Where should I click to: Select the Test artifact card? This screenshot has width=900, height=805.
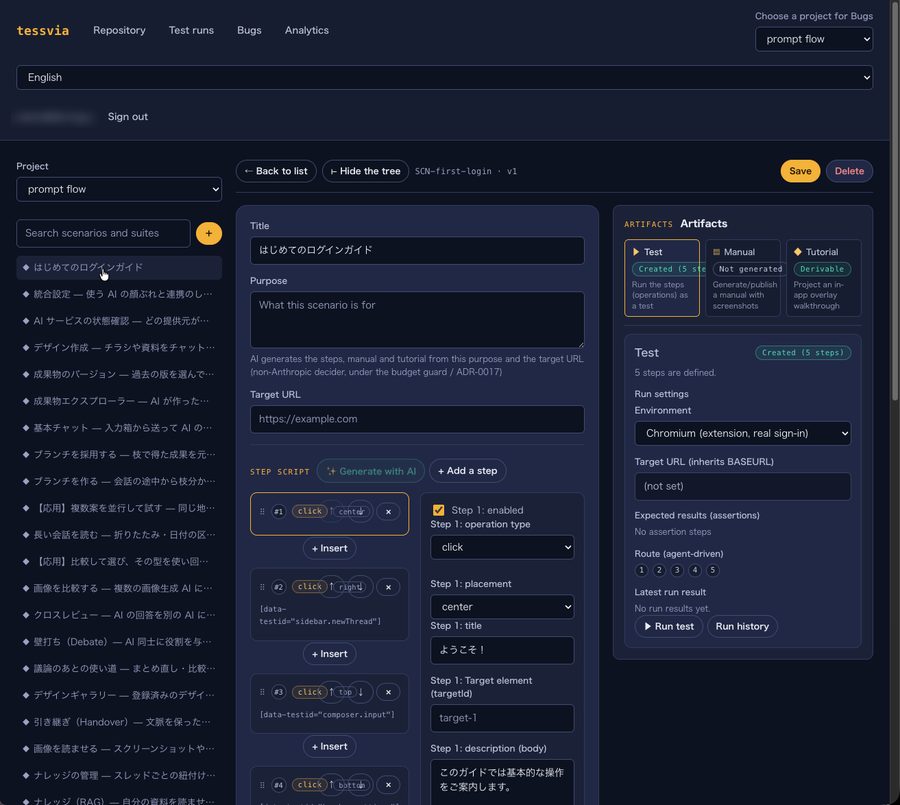click(662, 278)
